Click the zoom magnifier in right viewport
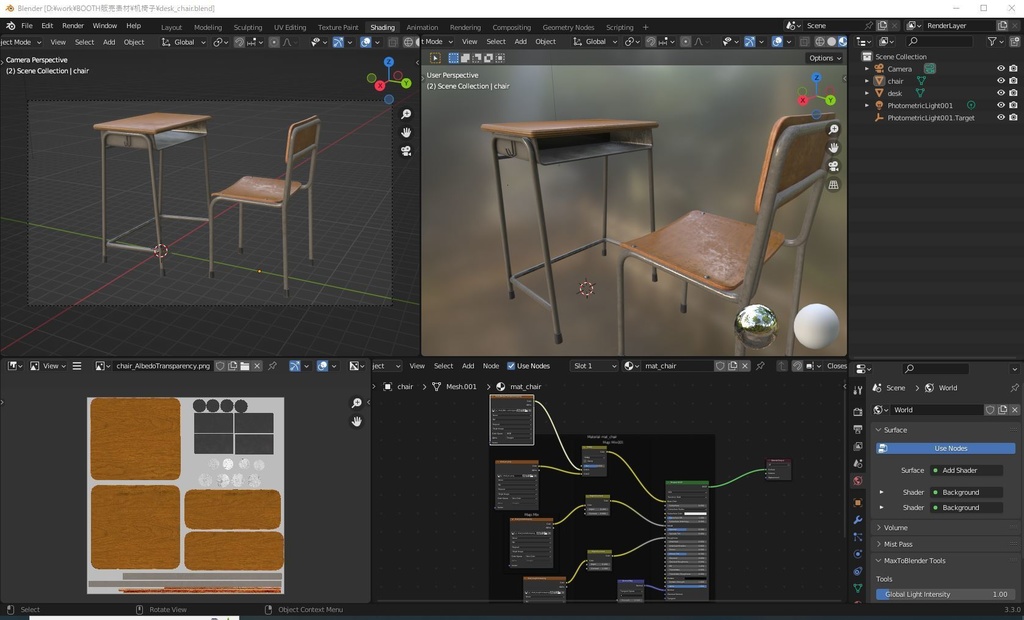 click(x=833, y=130)
